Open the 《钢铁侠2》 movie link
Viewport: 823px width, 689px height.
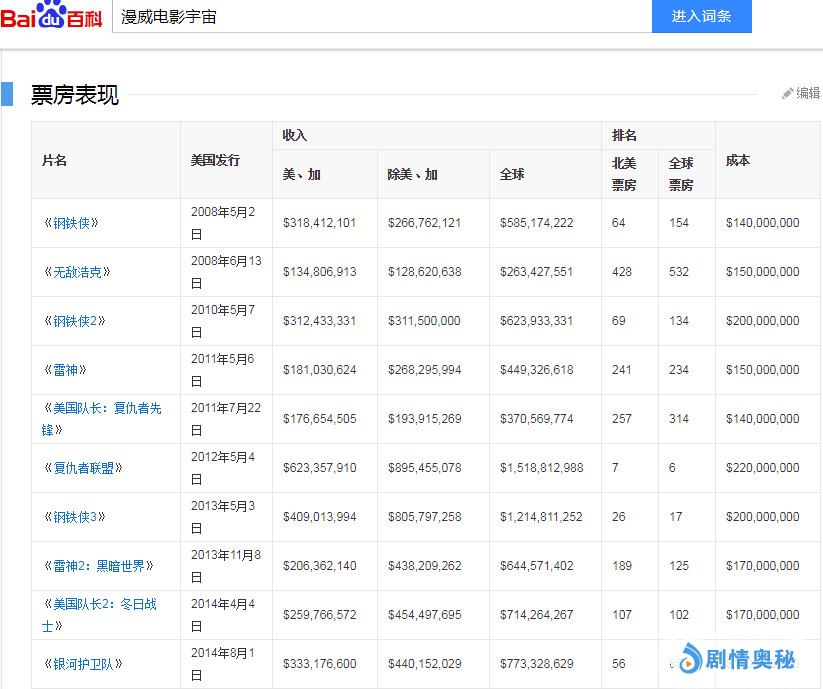coord(74,321)
